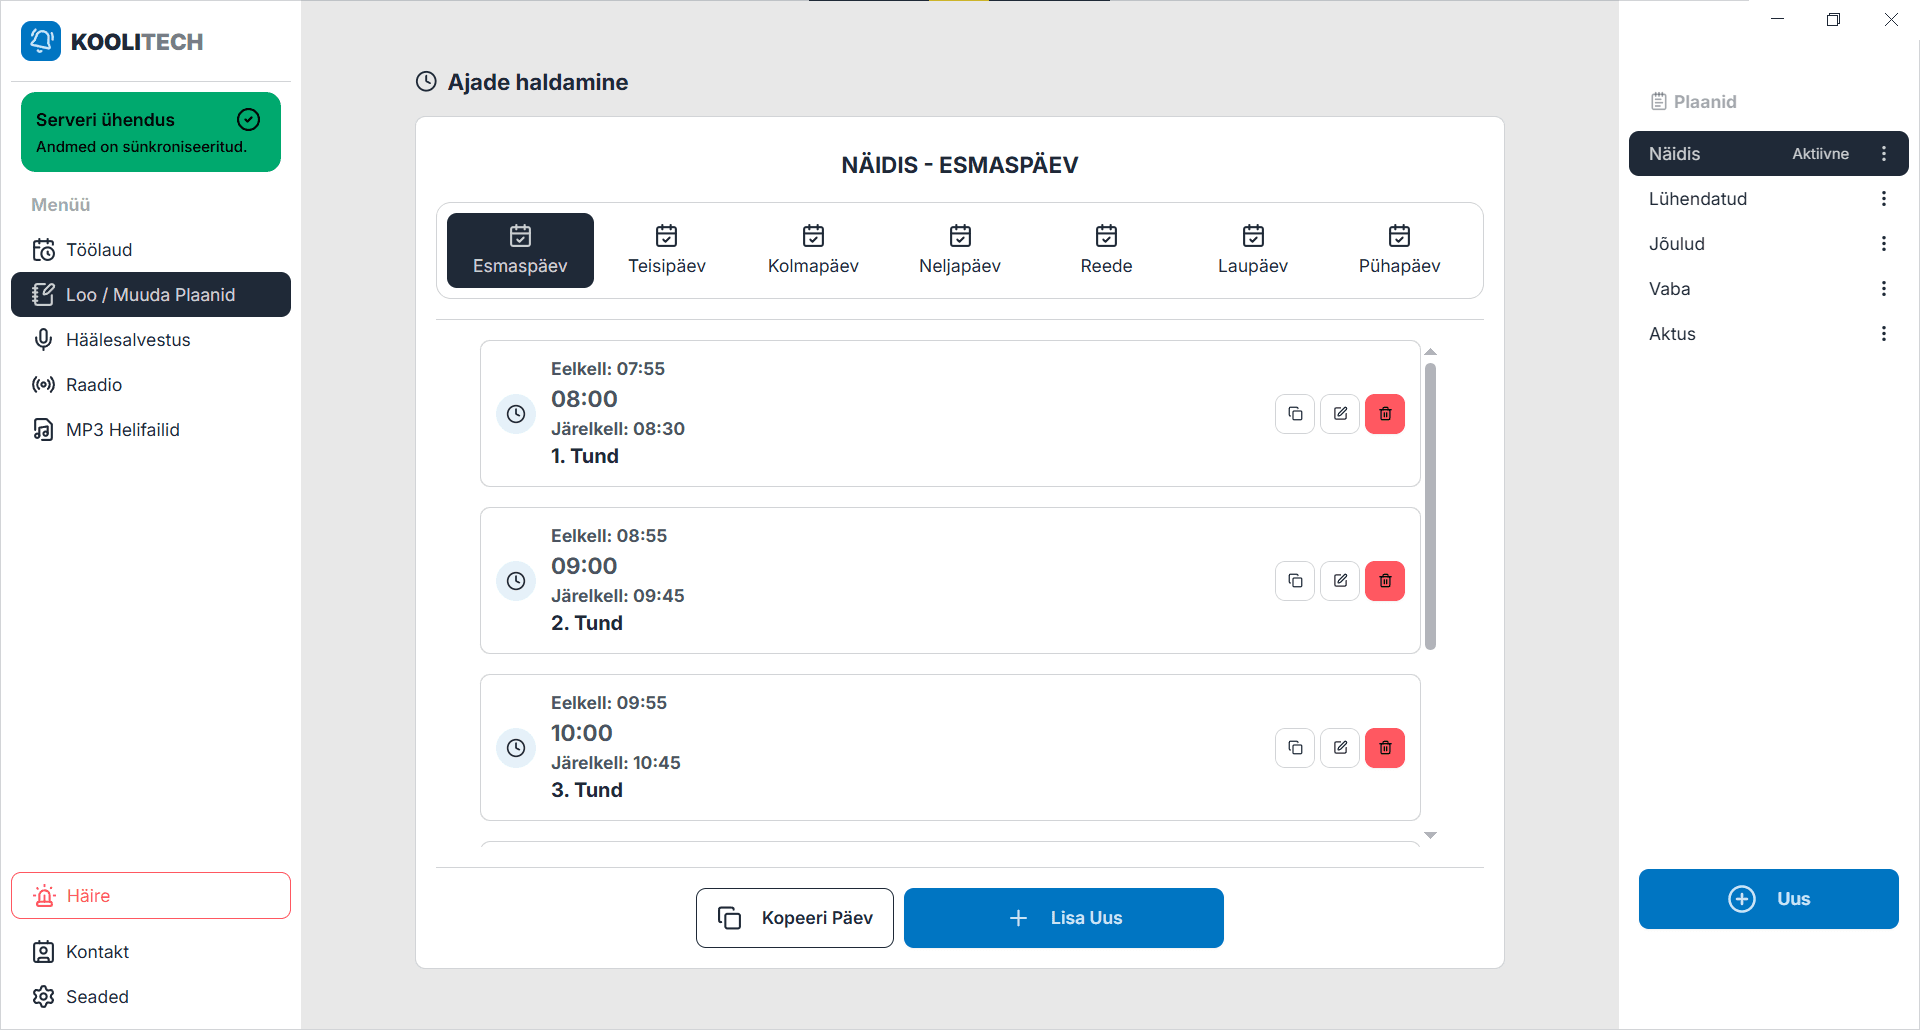Open options menu for Vaba plan
The width and height of the screenshot is (1920, 1030).
click(1884, 289)
